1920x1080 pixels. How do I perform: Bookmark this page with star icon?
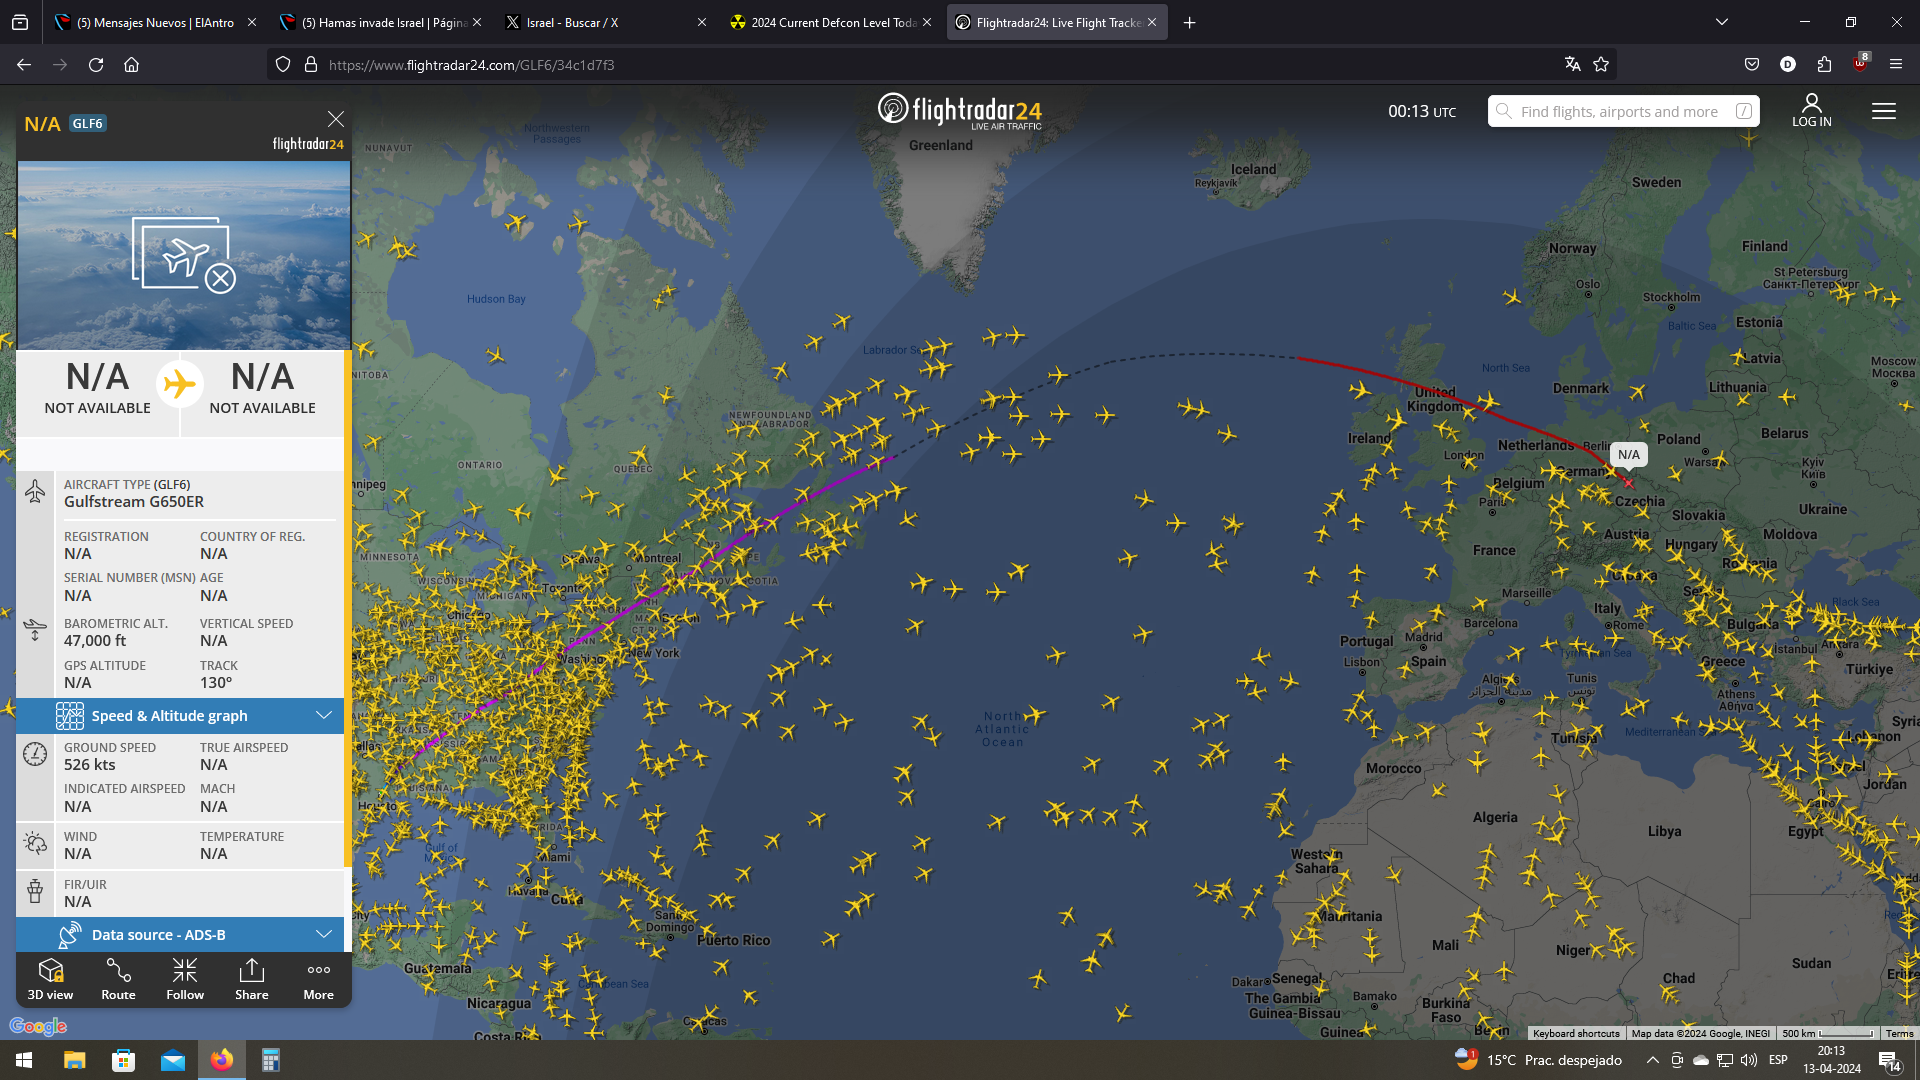(1601, 64)
